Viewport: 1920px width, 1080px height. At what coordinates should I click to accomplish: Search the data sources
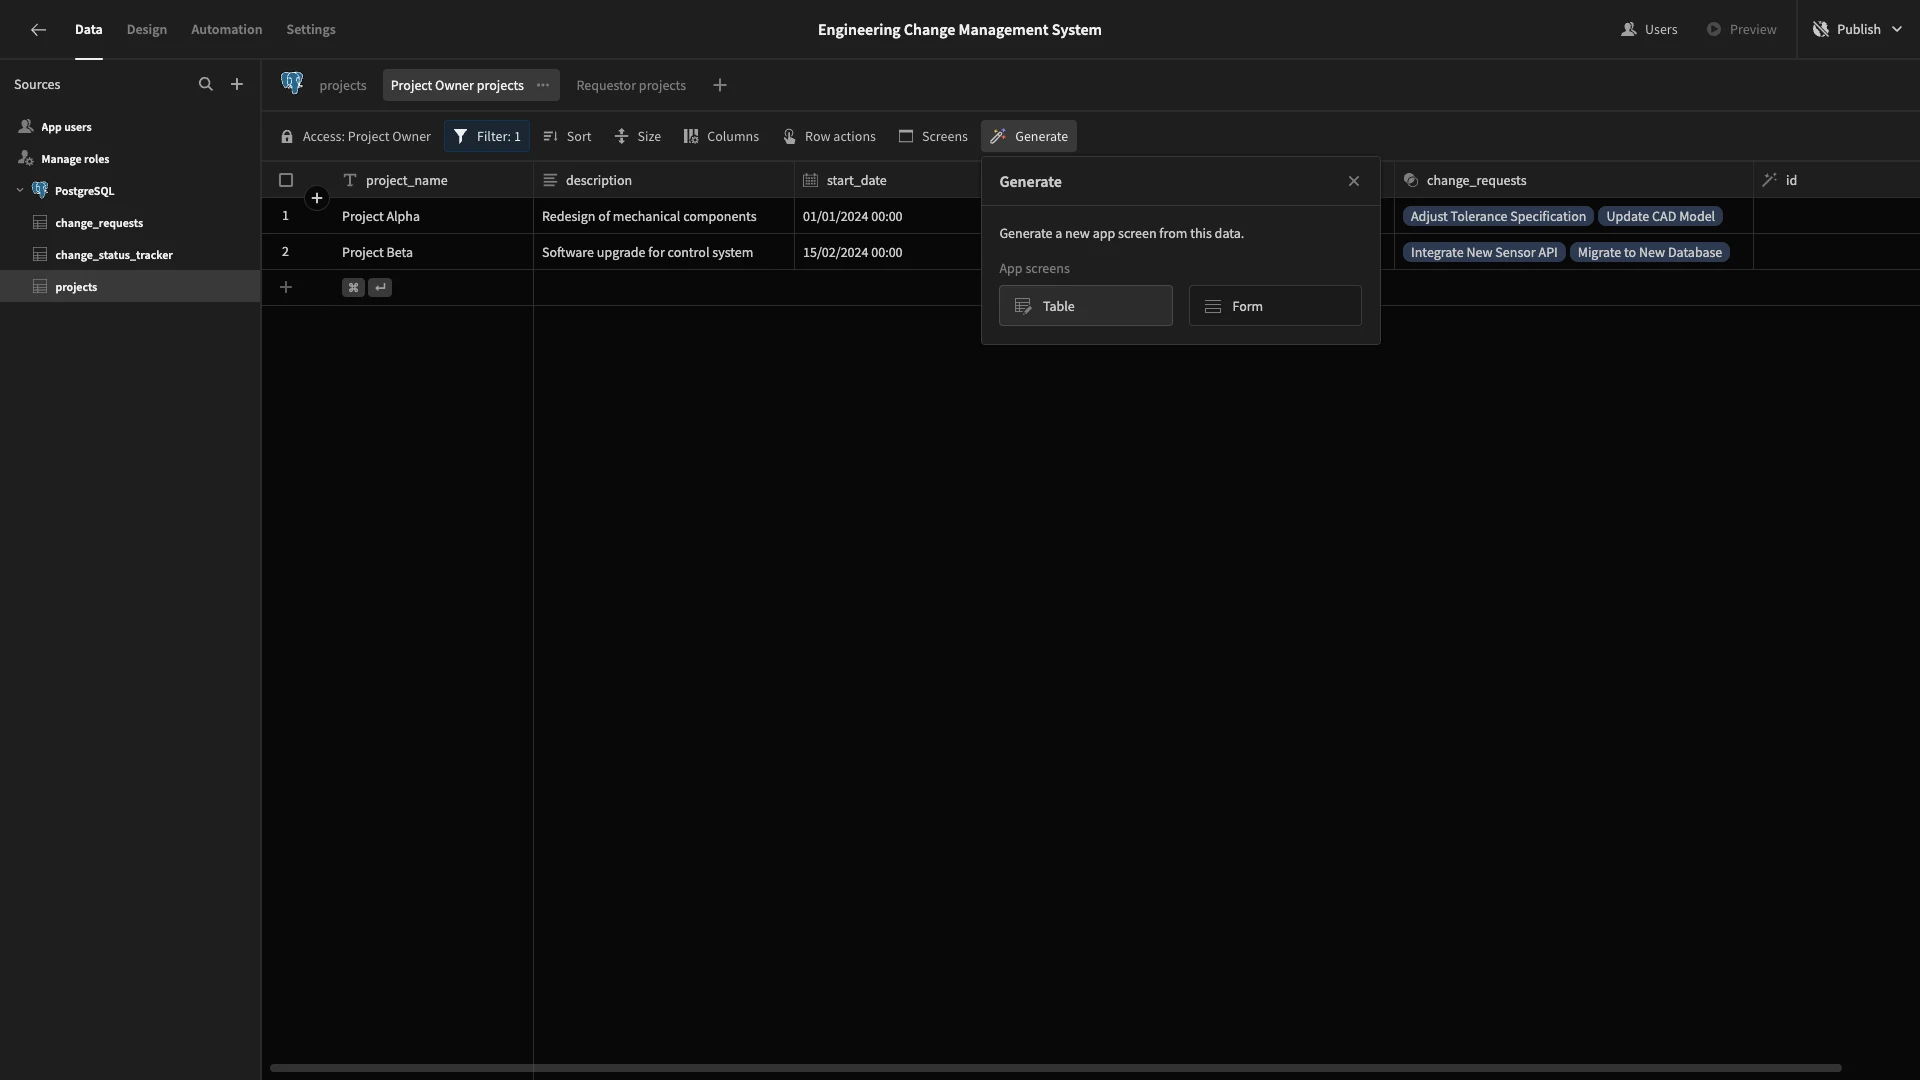click(205, 85)
